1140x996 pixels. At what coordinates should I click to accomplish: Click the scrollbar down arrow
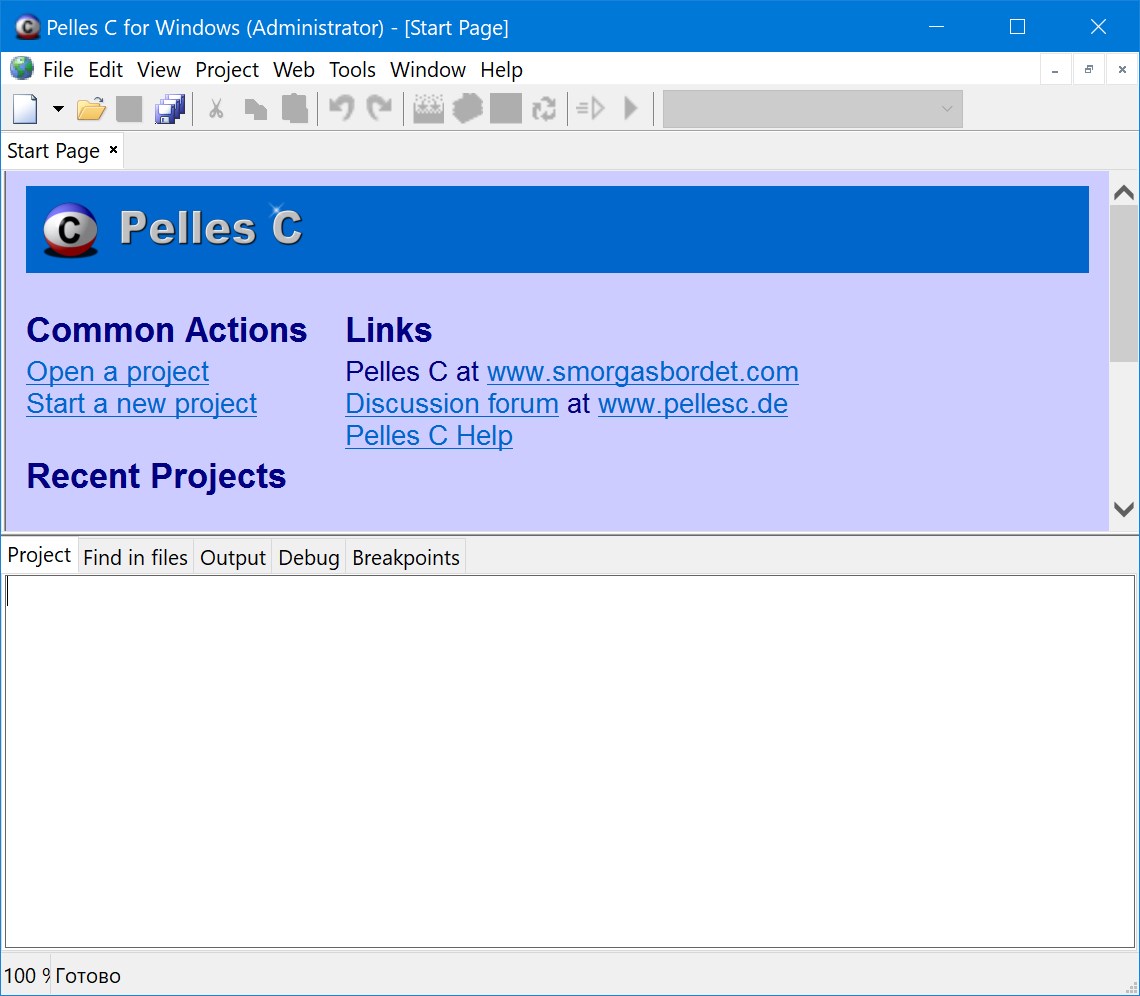[x=1122, y=510]
